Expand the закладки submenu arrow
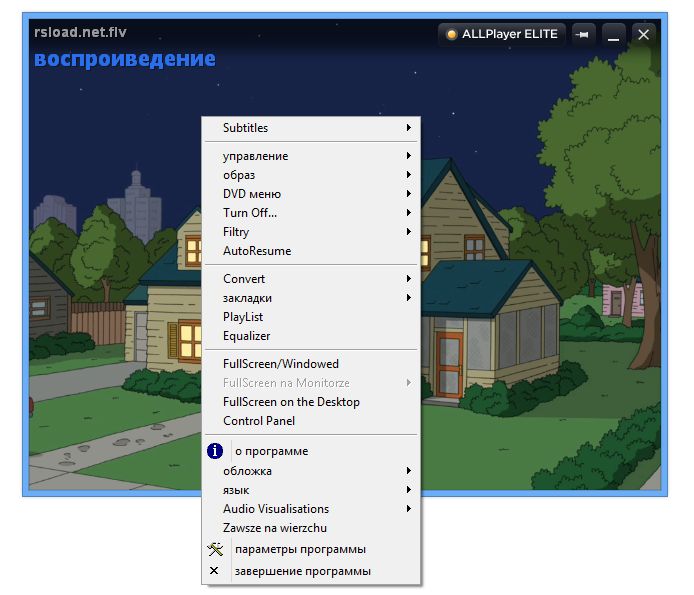The width and height of the screenshot is (694, 595). 409,298
